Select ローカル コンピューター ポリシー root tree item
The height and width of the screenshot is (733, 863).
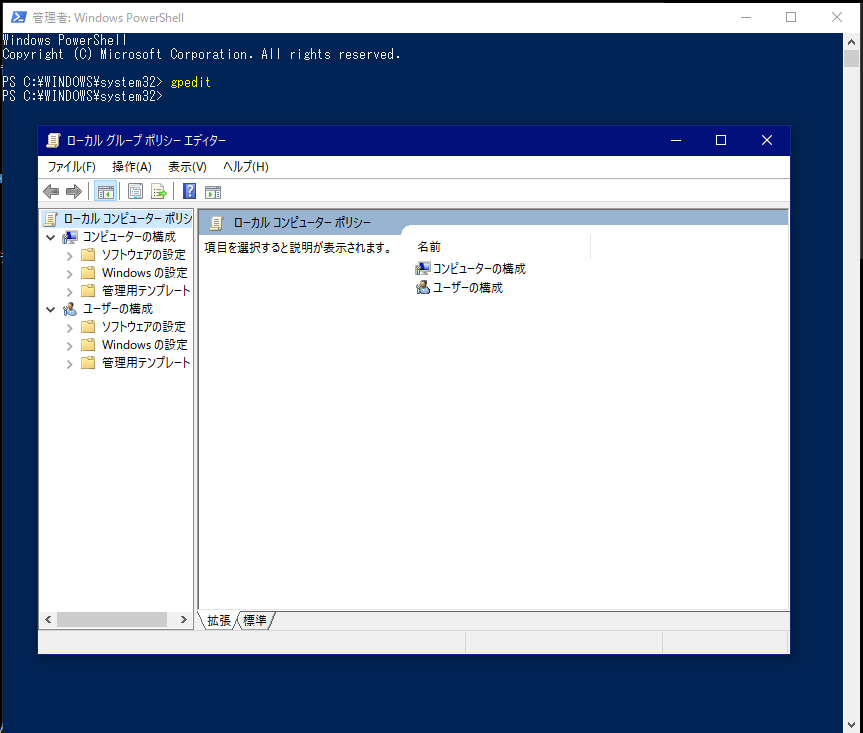pyautogui.click(x=127, y=219)
